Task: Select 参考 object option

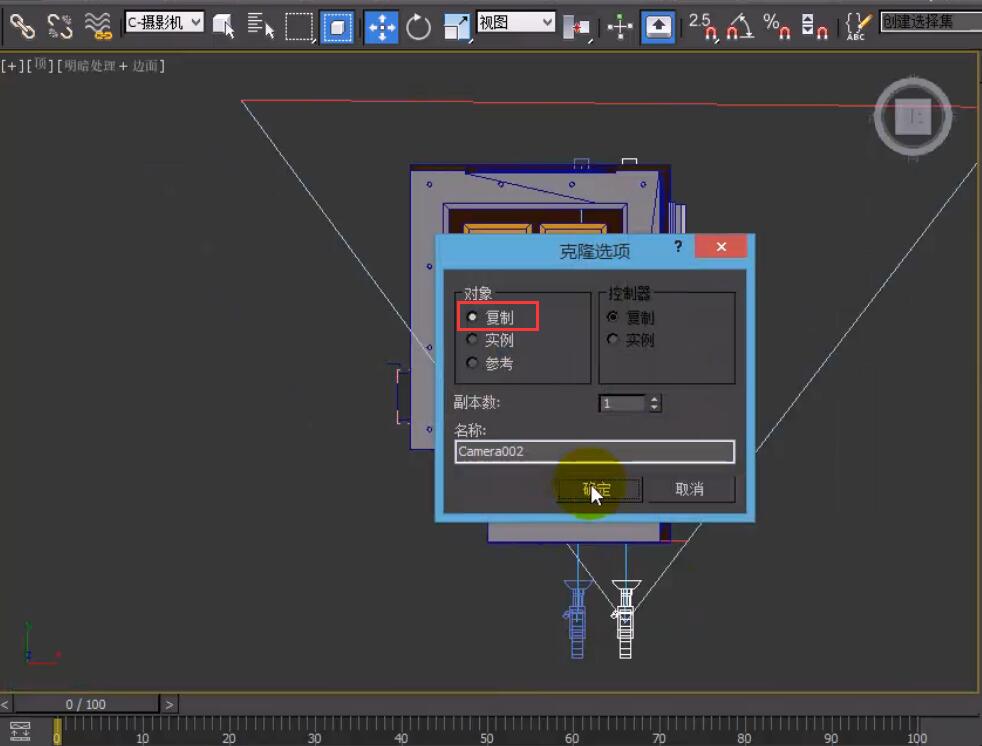Action: pos(492,363)
